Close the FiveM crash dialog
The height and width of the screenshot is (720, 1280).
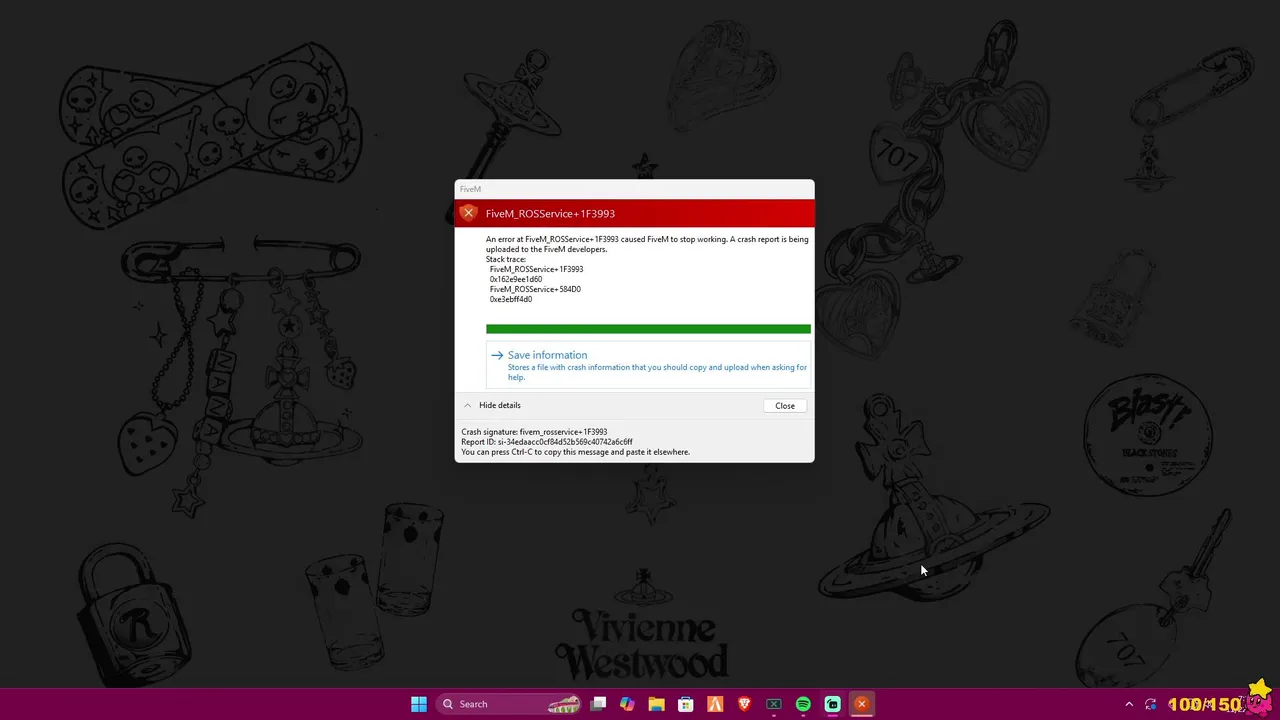785,406
